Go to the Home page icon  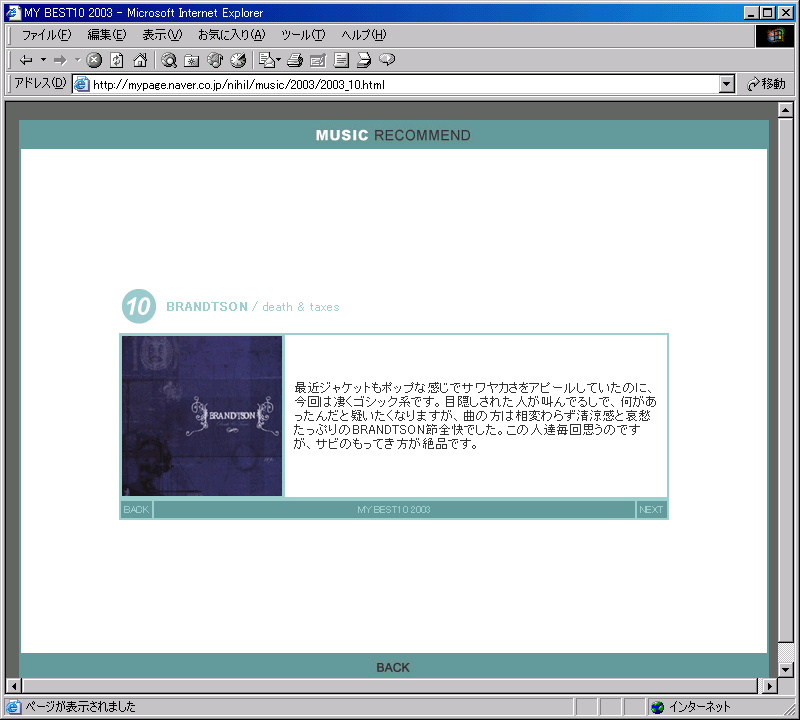[x=140, y=60]
